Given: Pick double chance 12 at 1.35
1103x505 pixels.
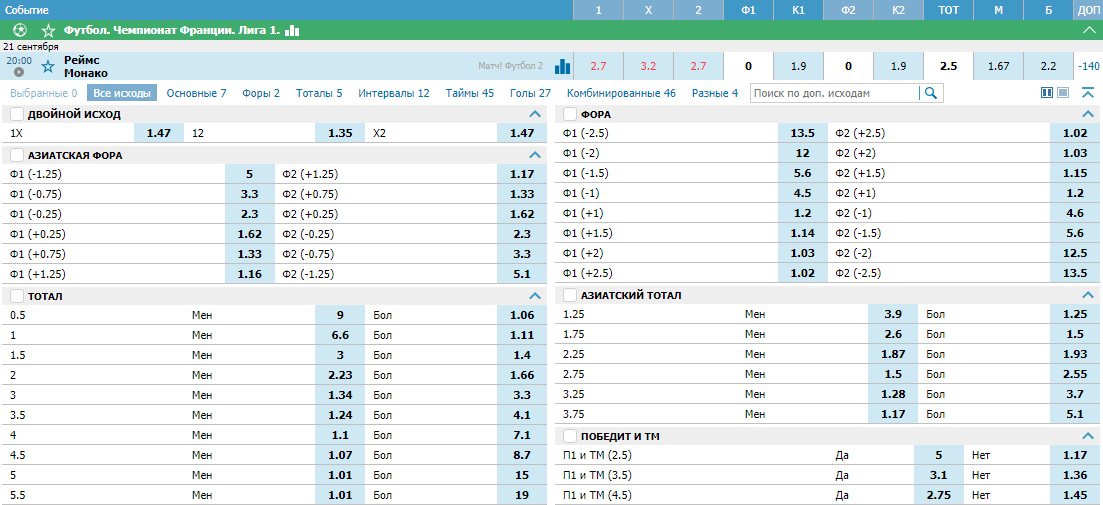Looking at the screenshot, I should (x=340, y=132).
